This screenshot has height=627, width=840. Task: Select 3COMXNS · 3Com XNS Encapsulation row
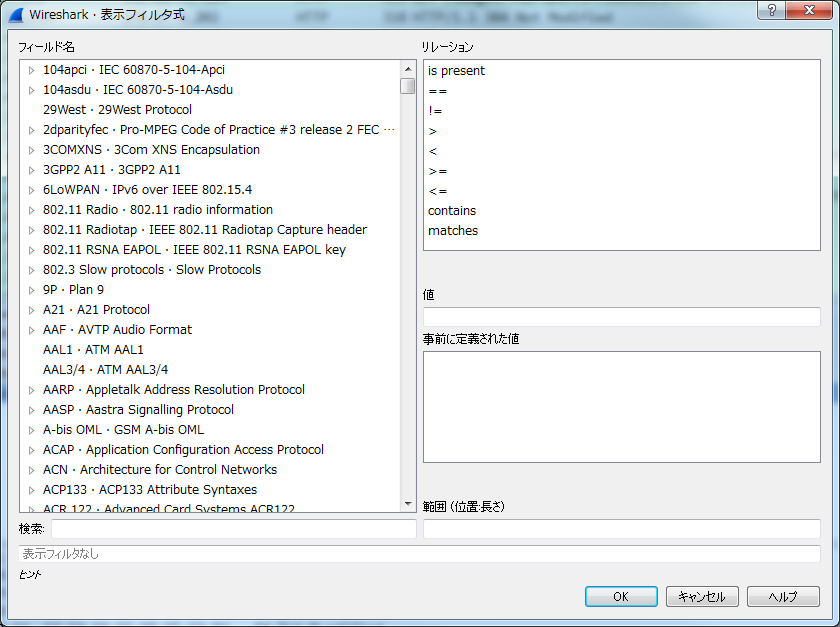tap(152, 150)
